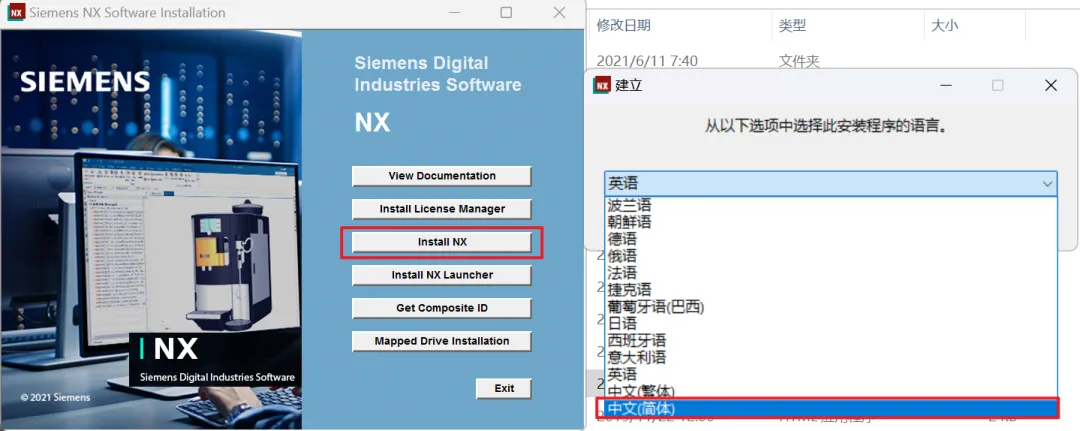The width and height of the screenshot is (1080, 431).
Task: Sort by 修改日期 column header
Action: 623,25
